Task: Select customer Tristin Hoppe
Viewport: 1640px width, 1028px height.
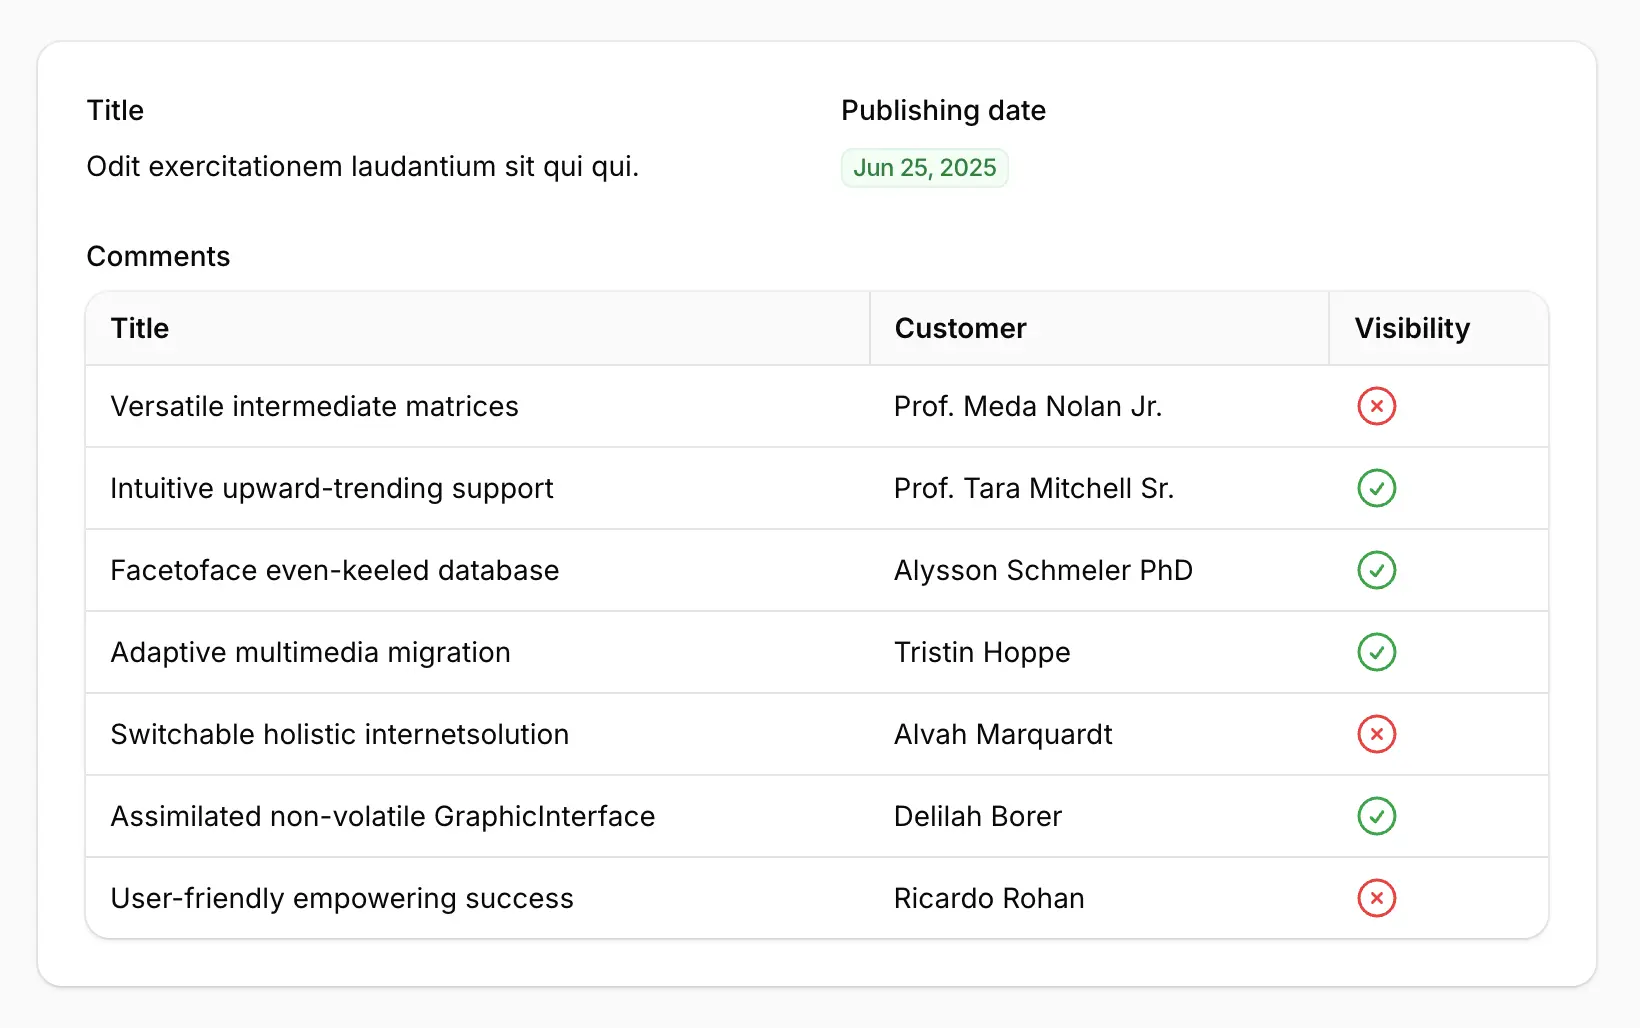Action: [x=981, y=652]
